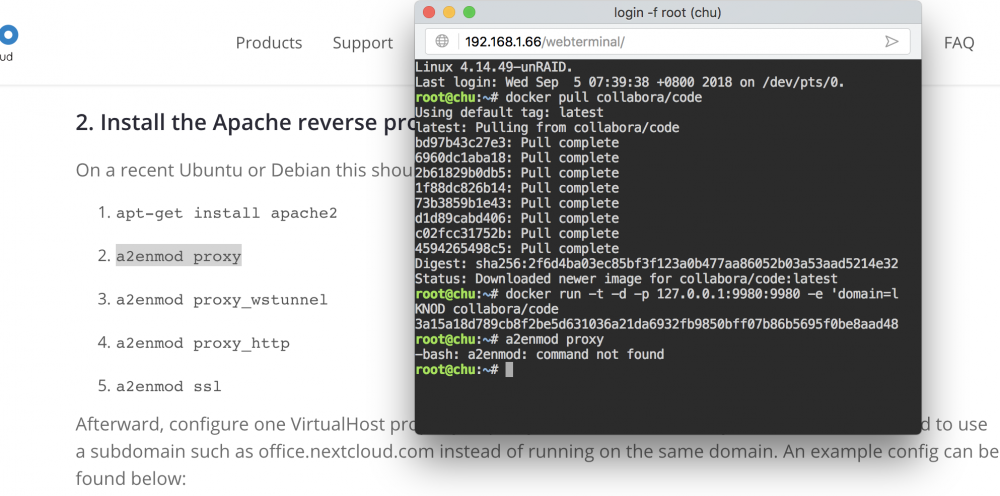Image resolution: width=1000 pixels, height=496 pixels.
Task: Click the '73b3859b1e43: Pull complete' line
Action: 517,203
